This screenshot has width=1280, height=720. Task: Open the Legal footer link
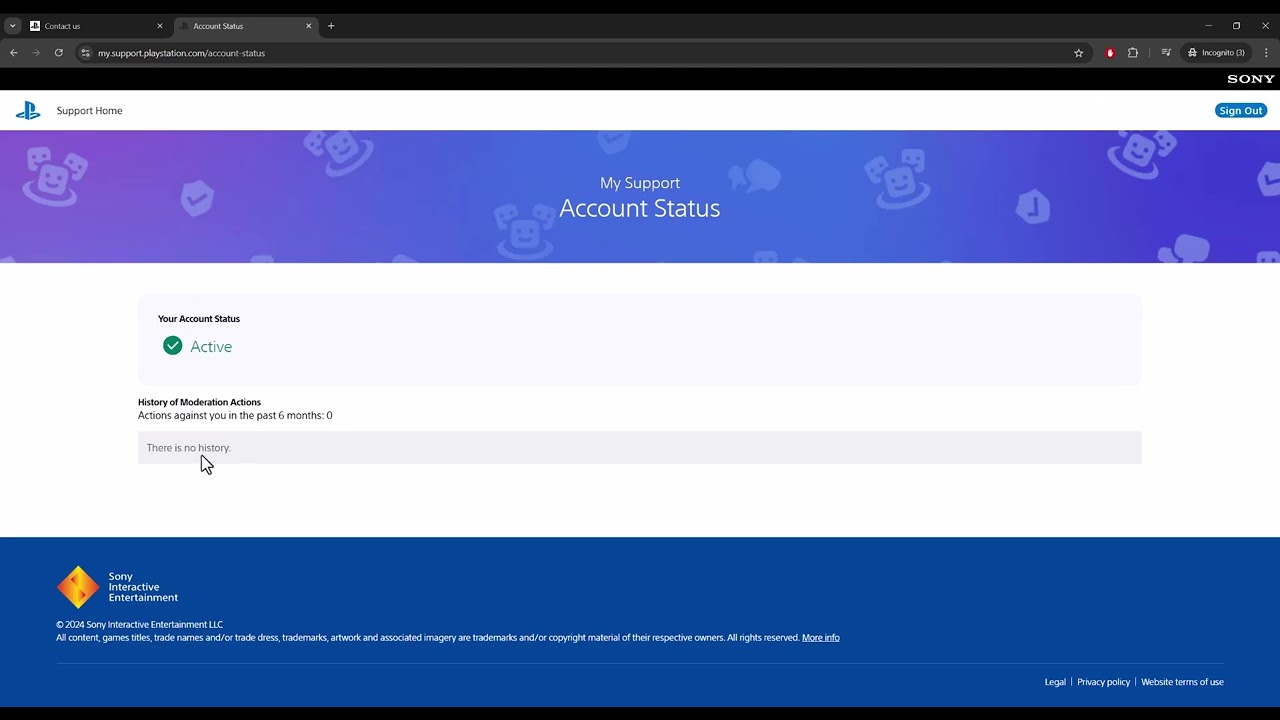point(1055,682)
